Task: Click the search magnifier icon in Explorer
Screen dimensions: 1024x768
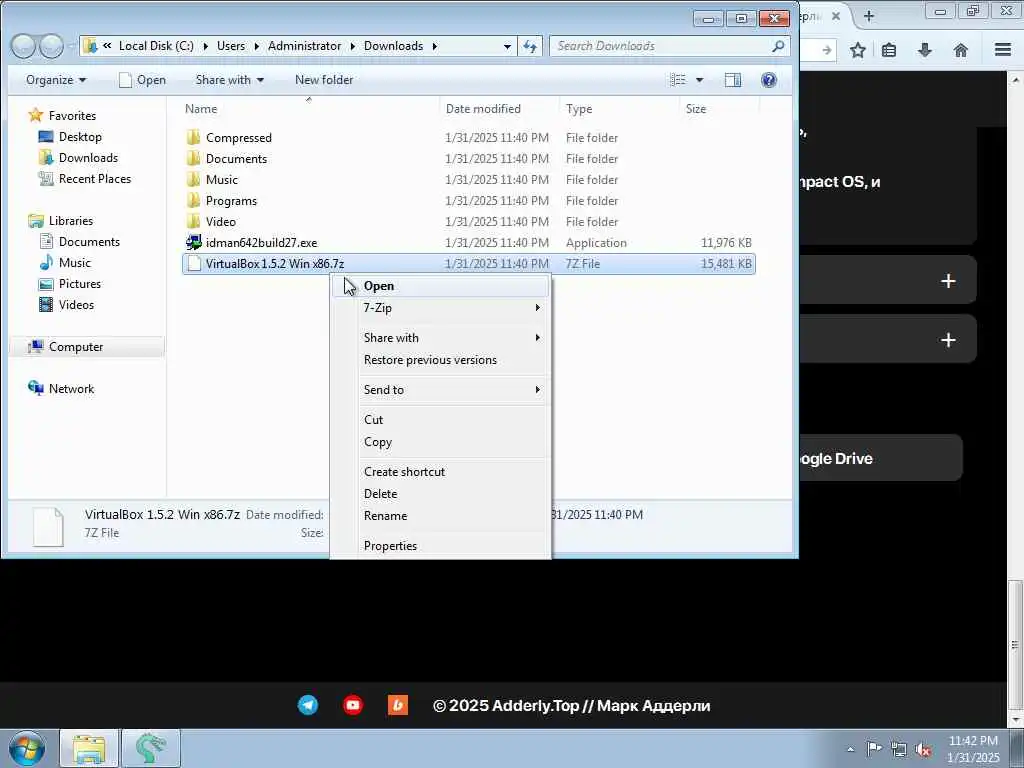Action: coord(778,46)
